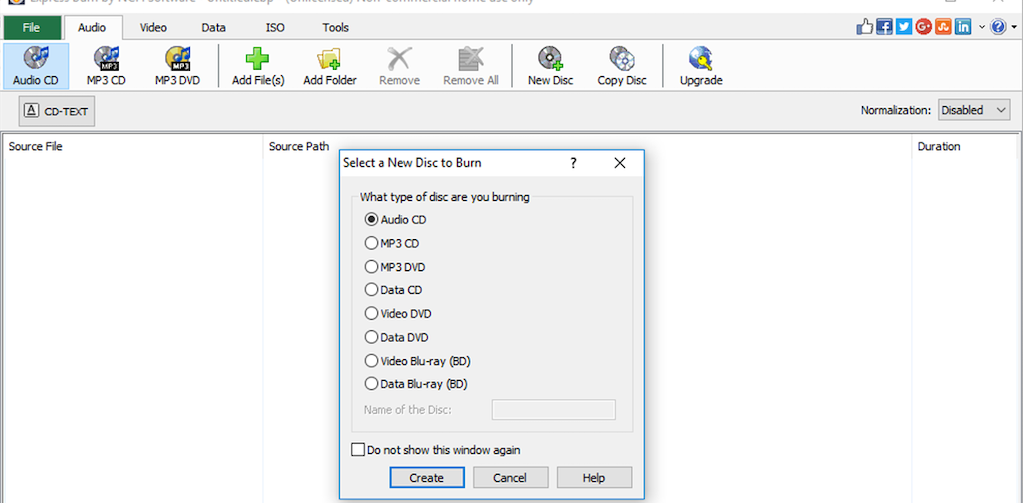The image size is (1023, 503).
Task: Switch to the Video tab
Action: pyautogui.click(x=153, y=28)
